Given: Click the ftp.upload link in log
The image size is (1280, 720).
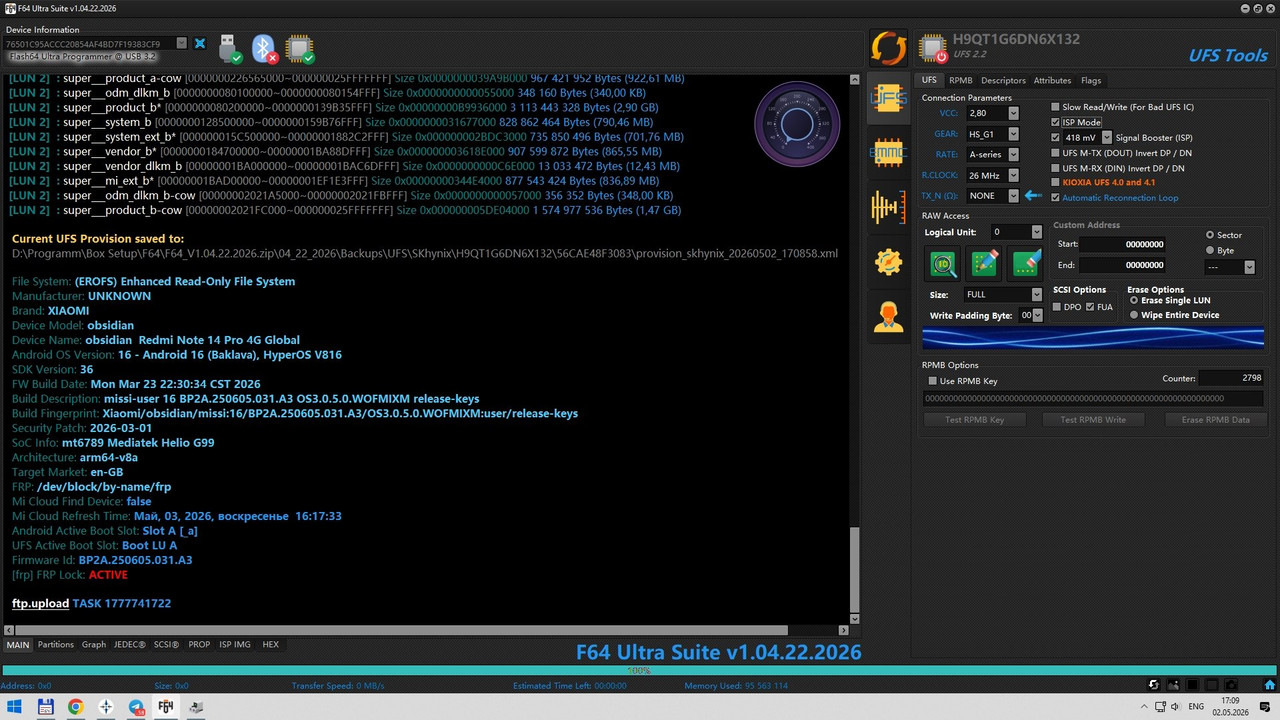Looking at the screenshot, I should (40, 603).
